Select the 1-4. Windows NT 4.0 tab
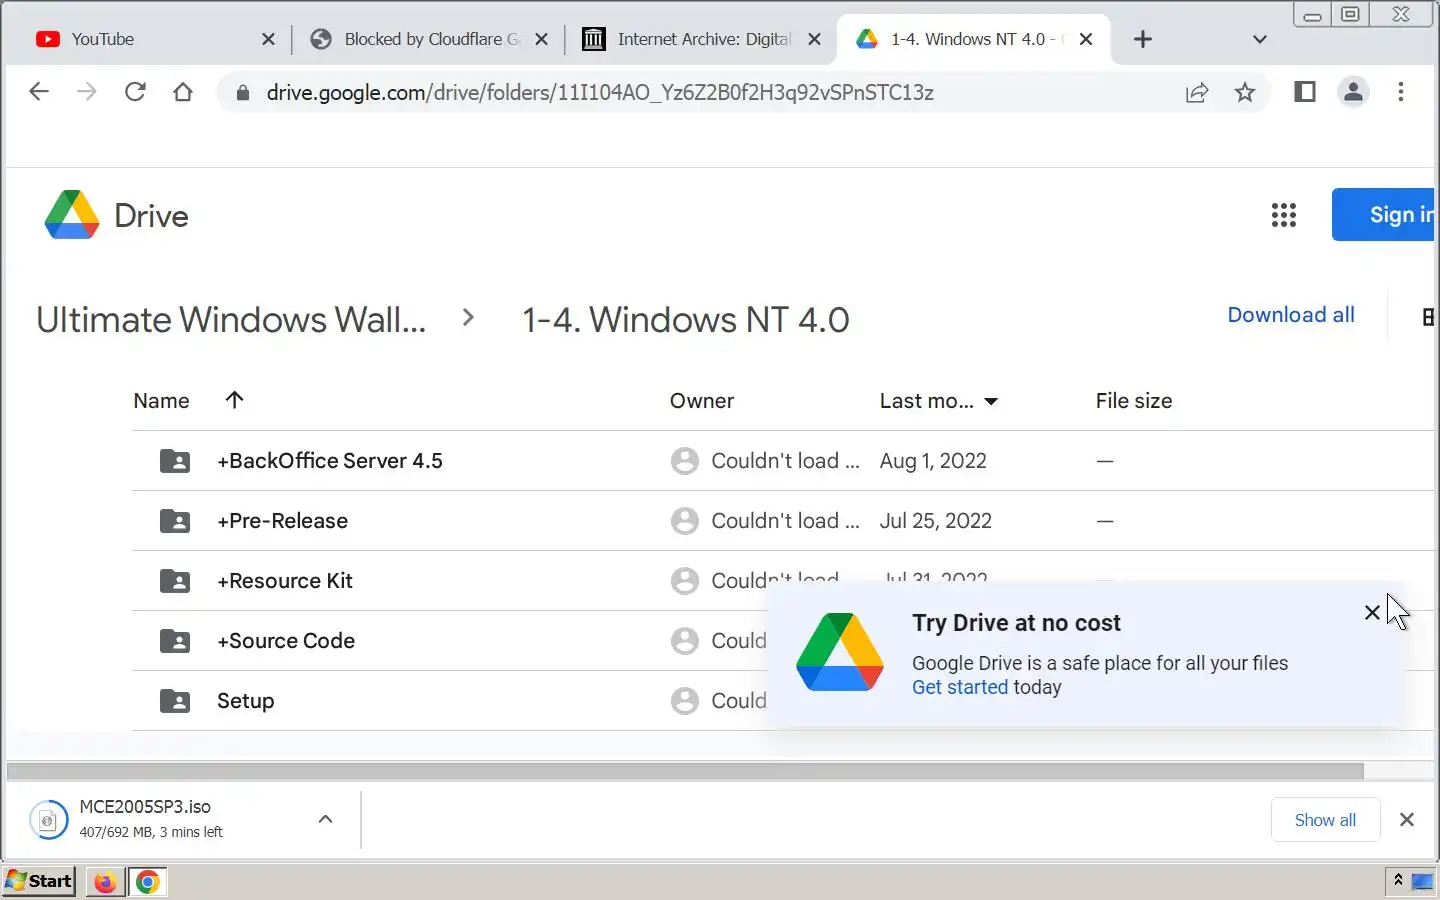This screenshot has height=900, width=1440. (972, 39)
